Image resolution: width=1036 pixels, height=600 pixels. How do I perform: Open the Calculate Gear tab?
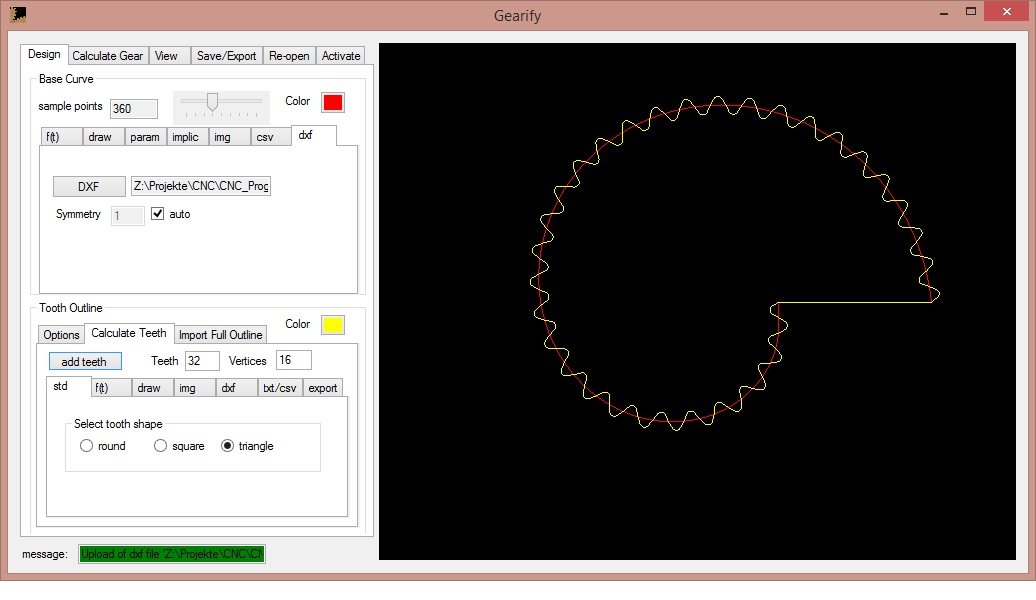[108, 56]
